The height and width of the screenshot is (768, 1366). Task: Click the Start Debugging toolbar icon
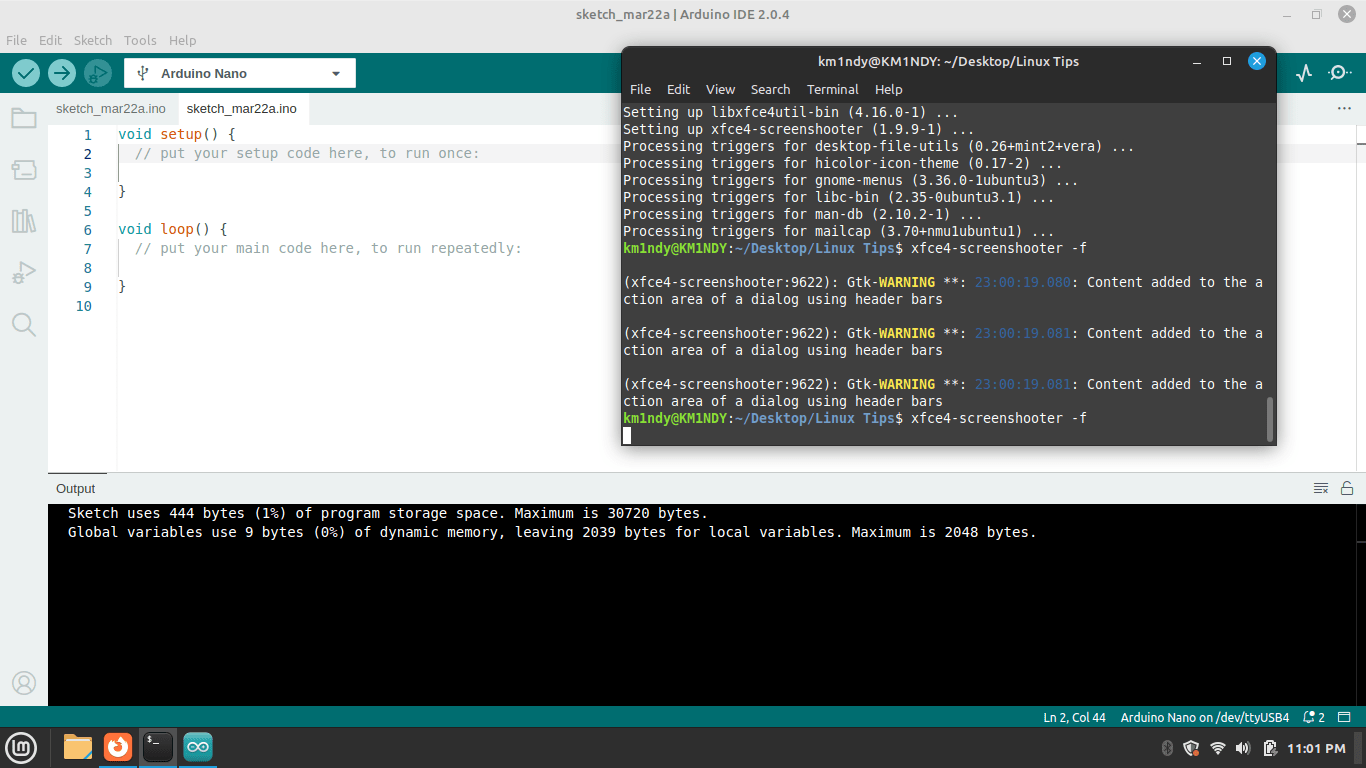point(97,73)
